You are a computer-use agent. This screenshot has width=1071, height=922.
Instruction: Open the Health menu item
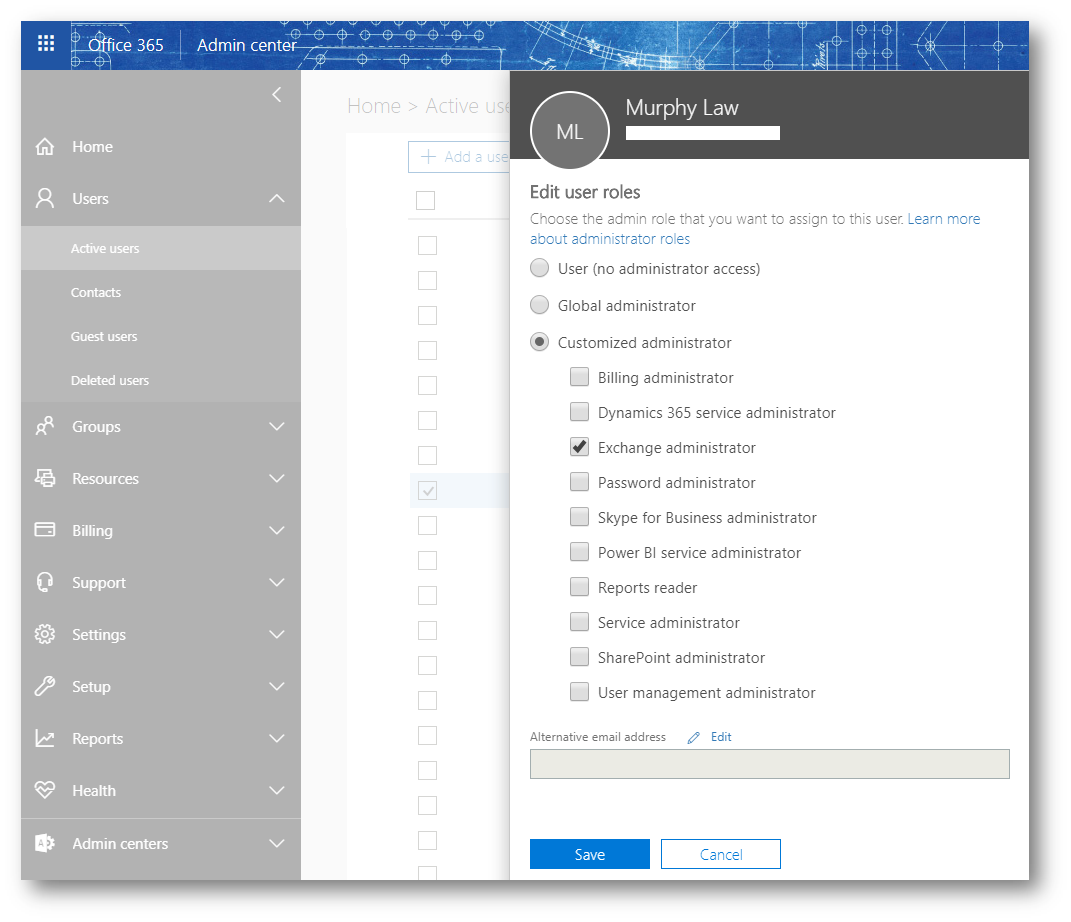(161, 790)
